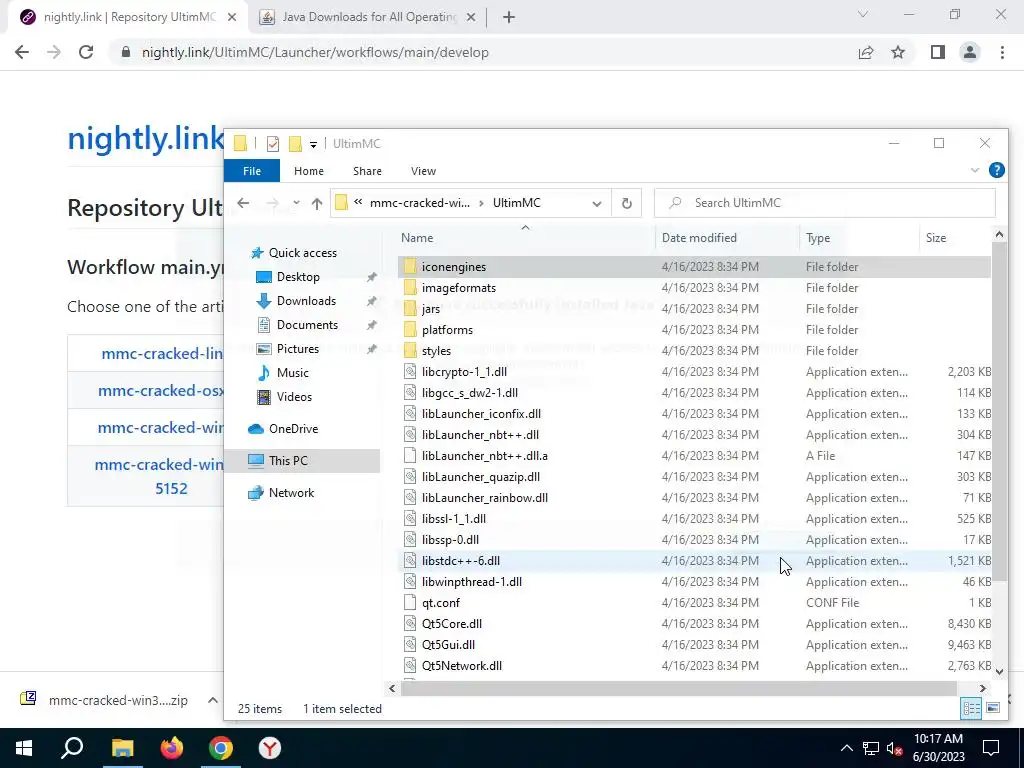The height and width of the screenshot is (768, 1024).
Task: Reload the nightly.link page
Action: pos(86,52)
